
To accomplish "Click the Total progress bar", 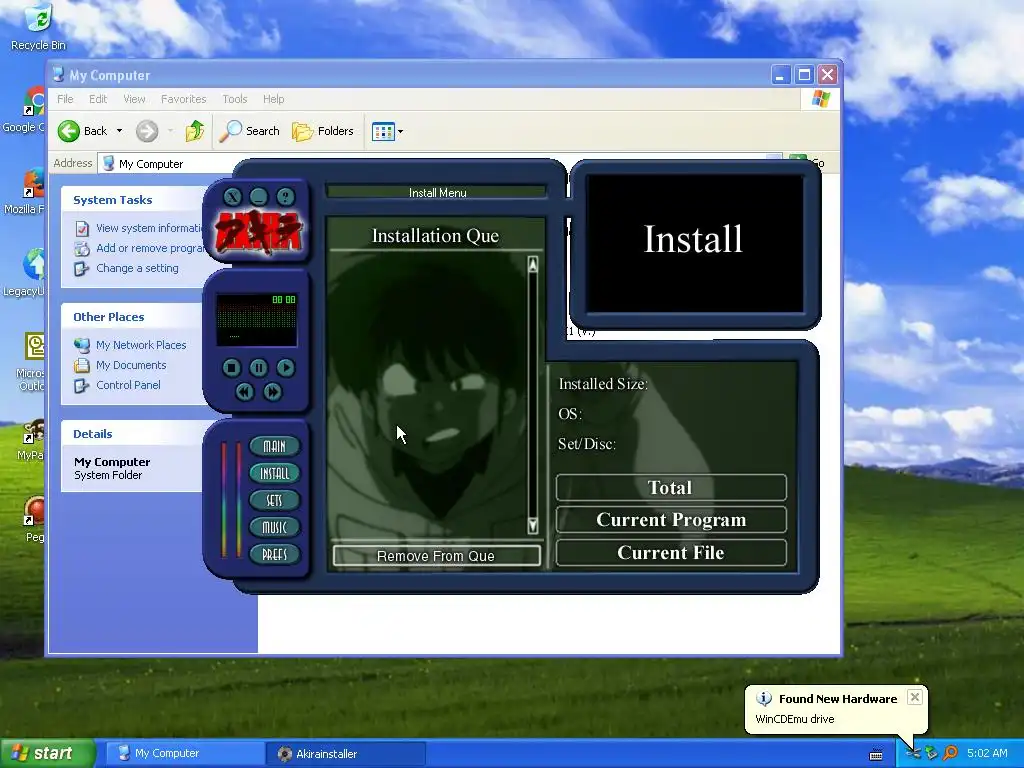I will 671,487.
